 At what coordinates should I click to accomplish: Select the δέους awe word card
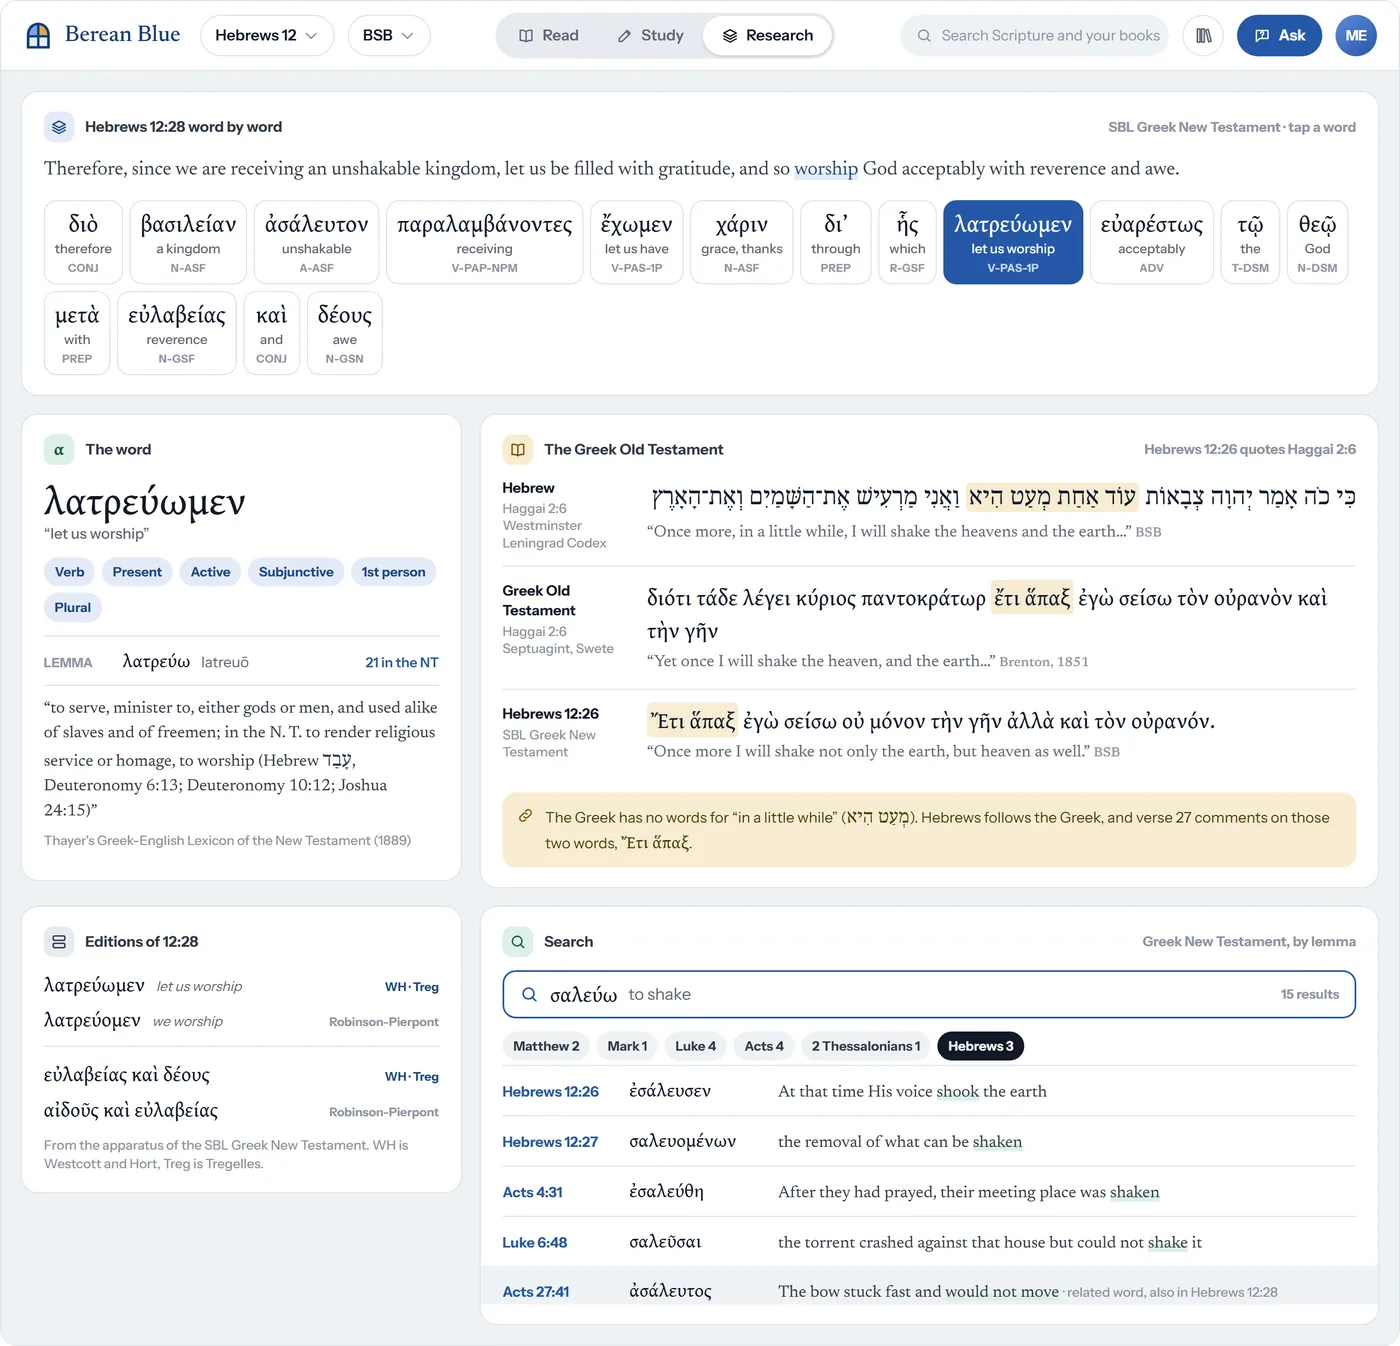point(345,333)
